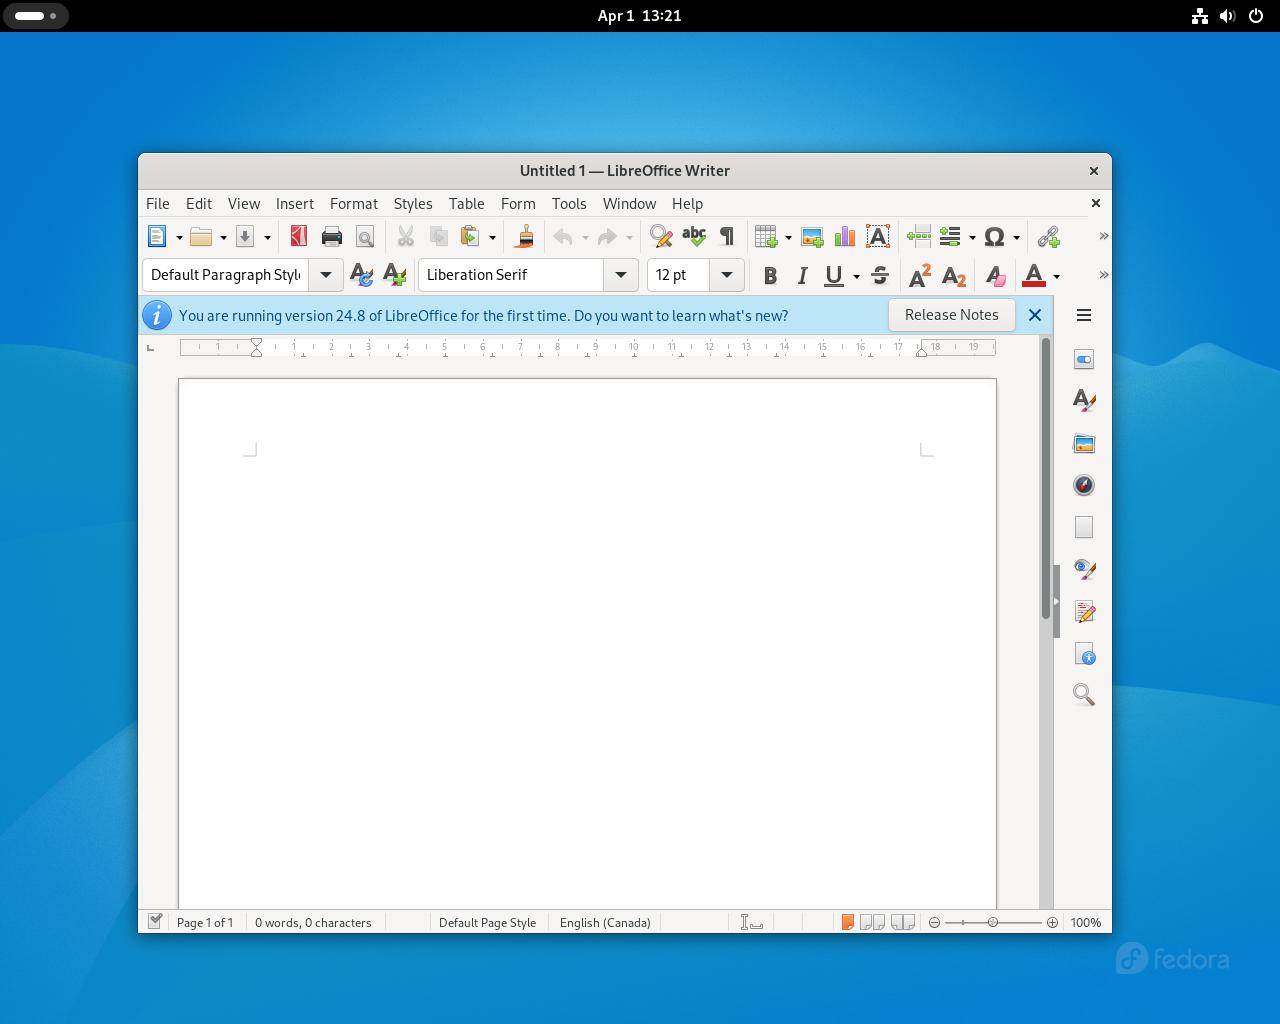The width and height of the screenshot is (1280, 1024).
Task: Click the Print icon
Action: (x=332, y=237)
